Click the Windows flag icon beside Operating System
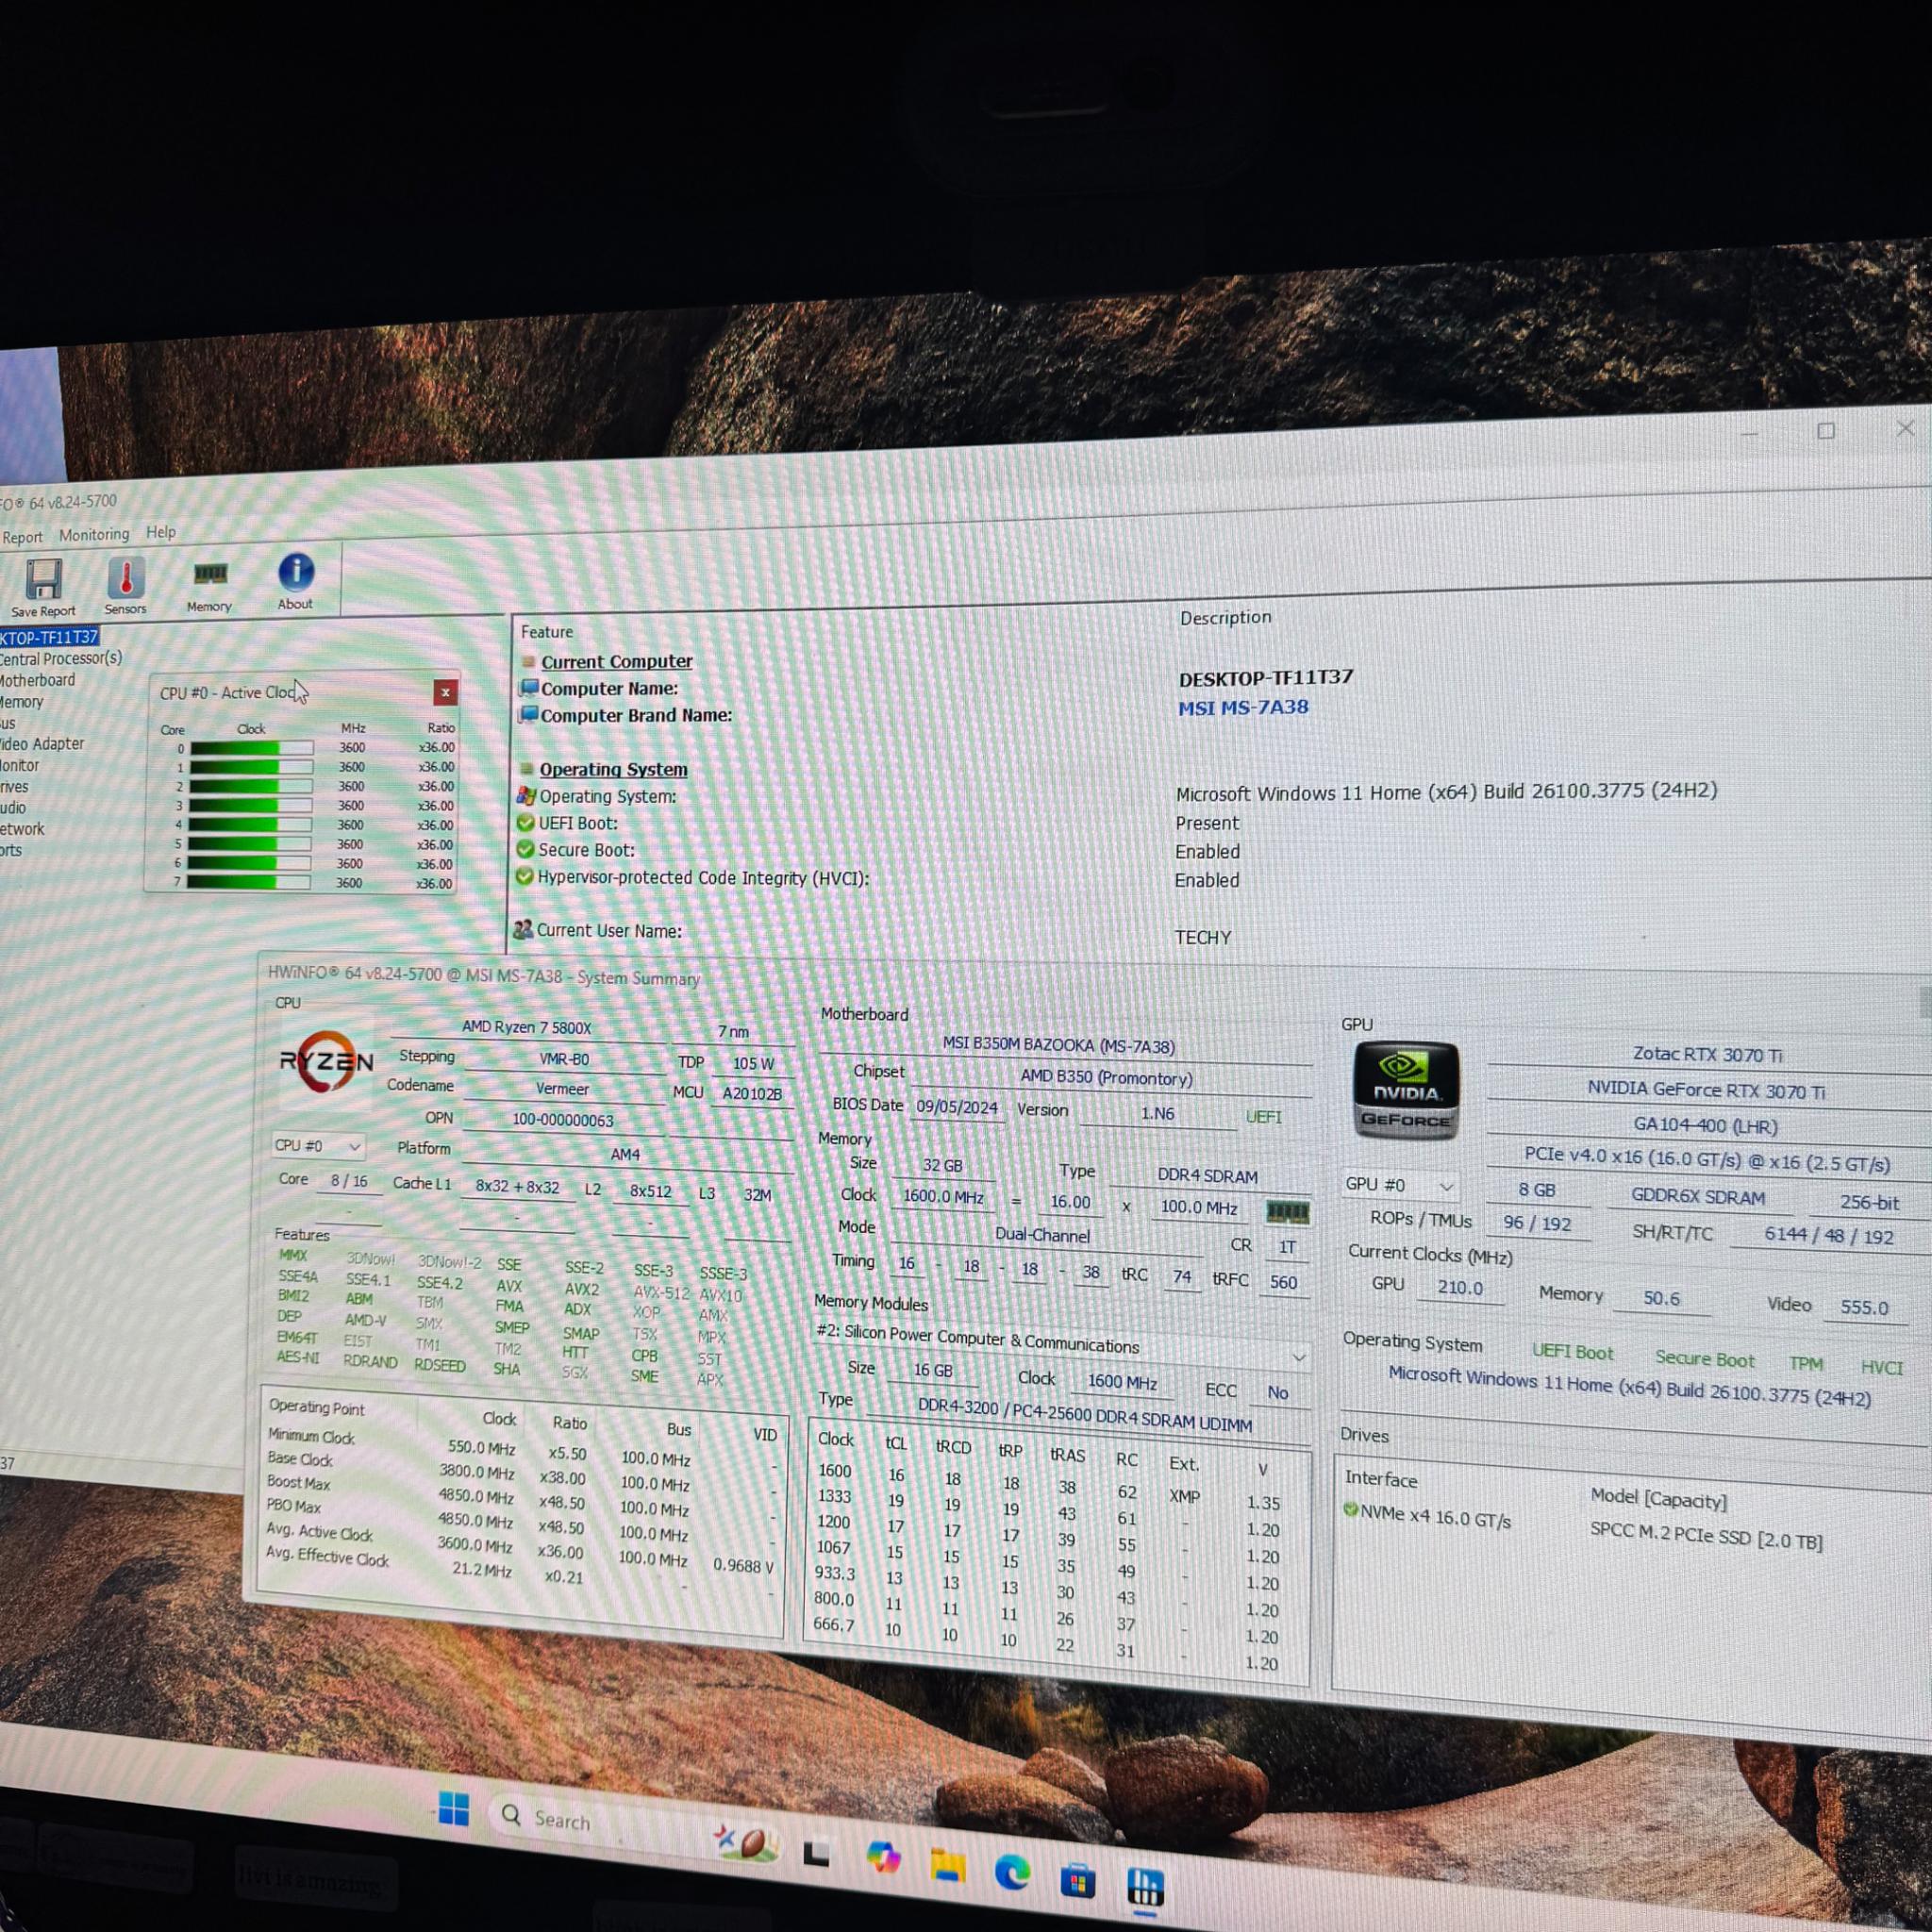This screenshot has height=1932, width=1932. coord(526,796)
